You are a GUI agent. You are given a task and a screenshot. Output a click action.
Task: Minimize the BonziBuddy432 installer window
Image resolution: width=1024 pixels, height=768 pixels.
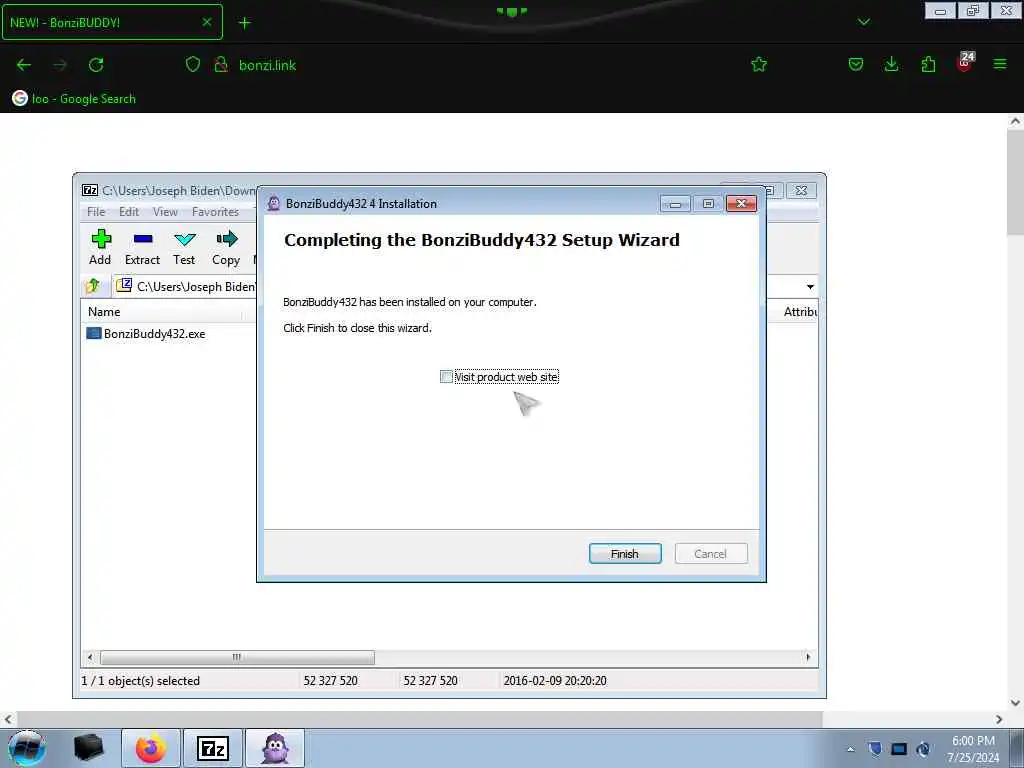tap(675, 204)
